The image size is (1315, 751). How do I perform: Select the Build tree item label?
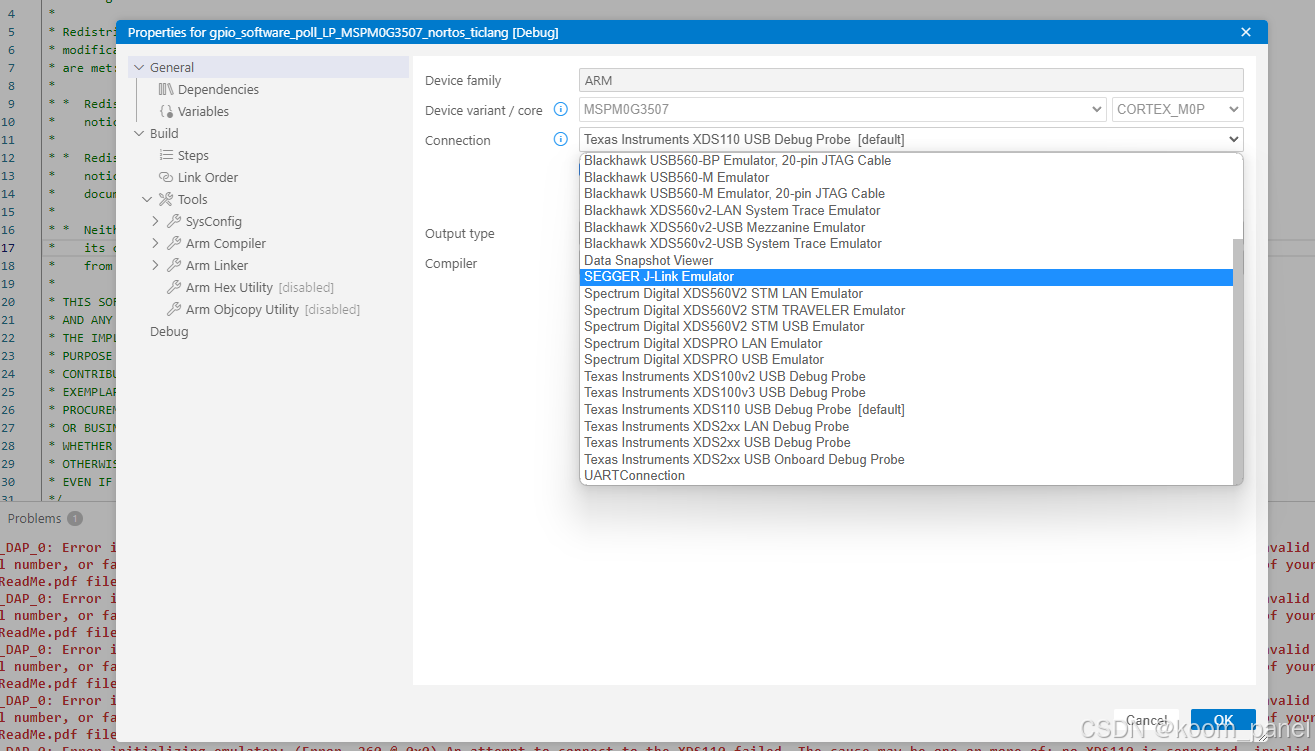(164, 134)
